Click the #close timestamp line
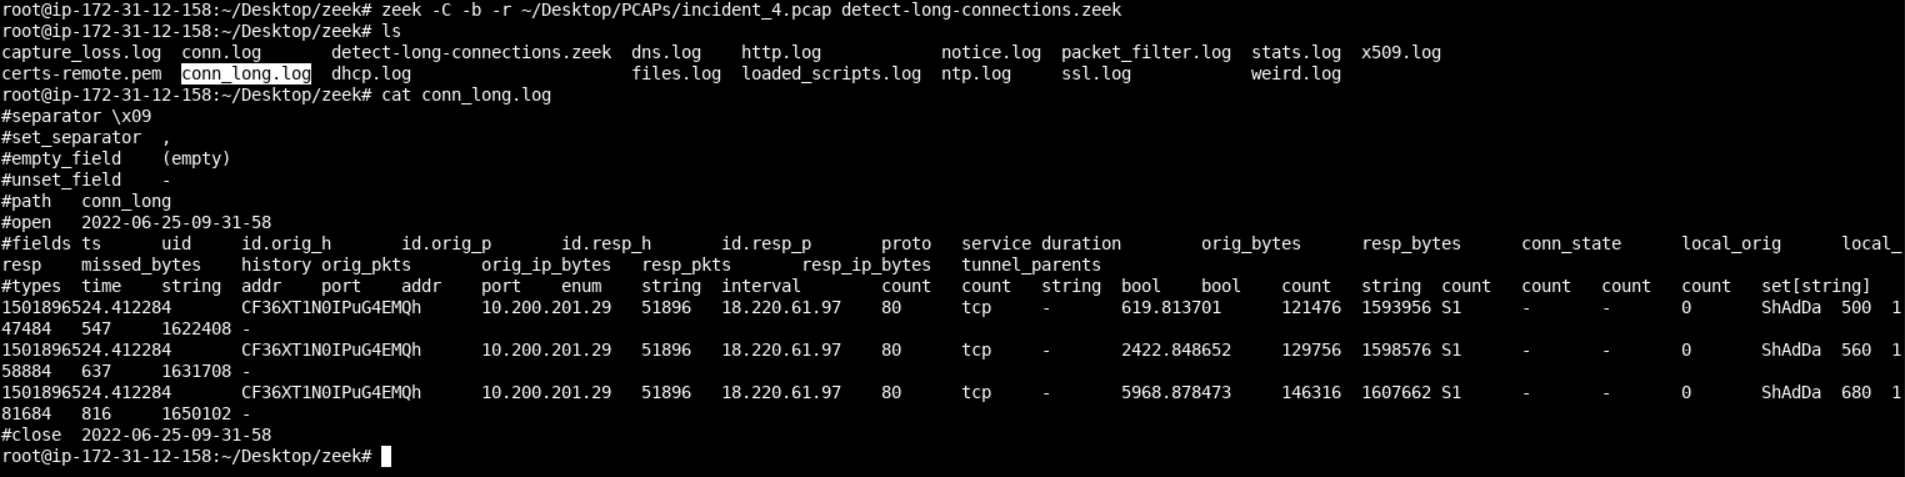This screenshot has width=1905, height=477. pyautogui.click(x=136, y=435)
